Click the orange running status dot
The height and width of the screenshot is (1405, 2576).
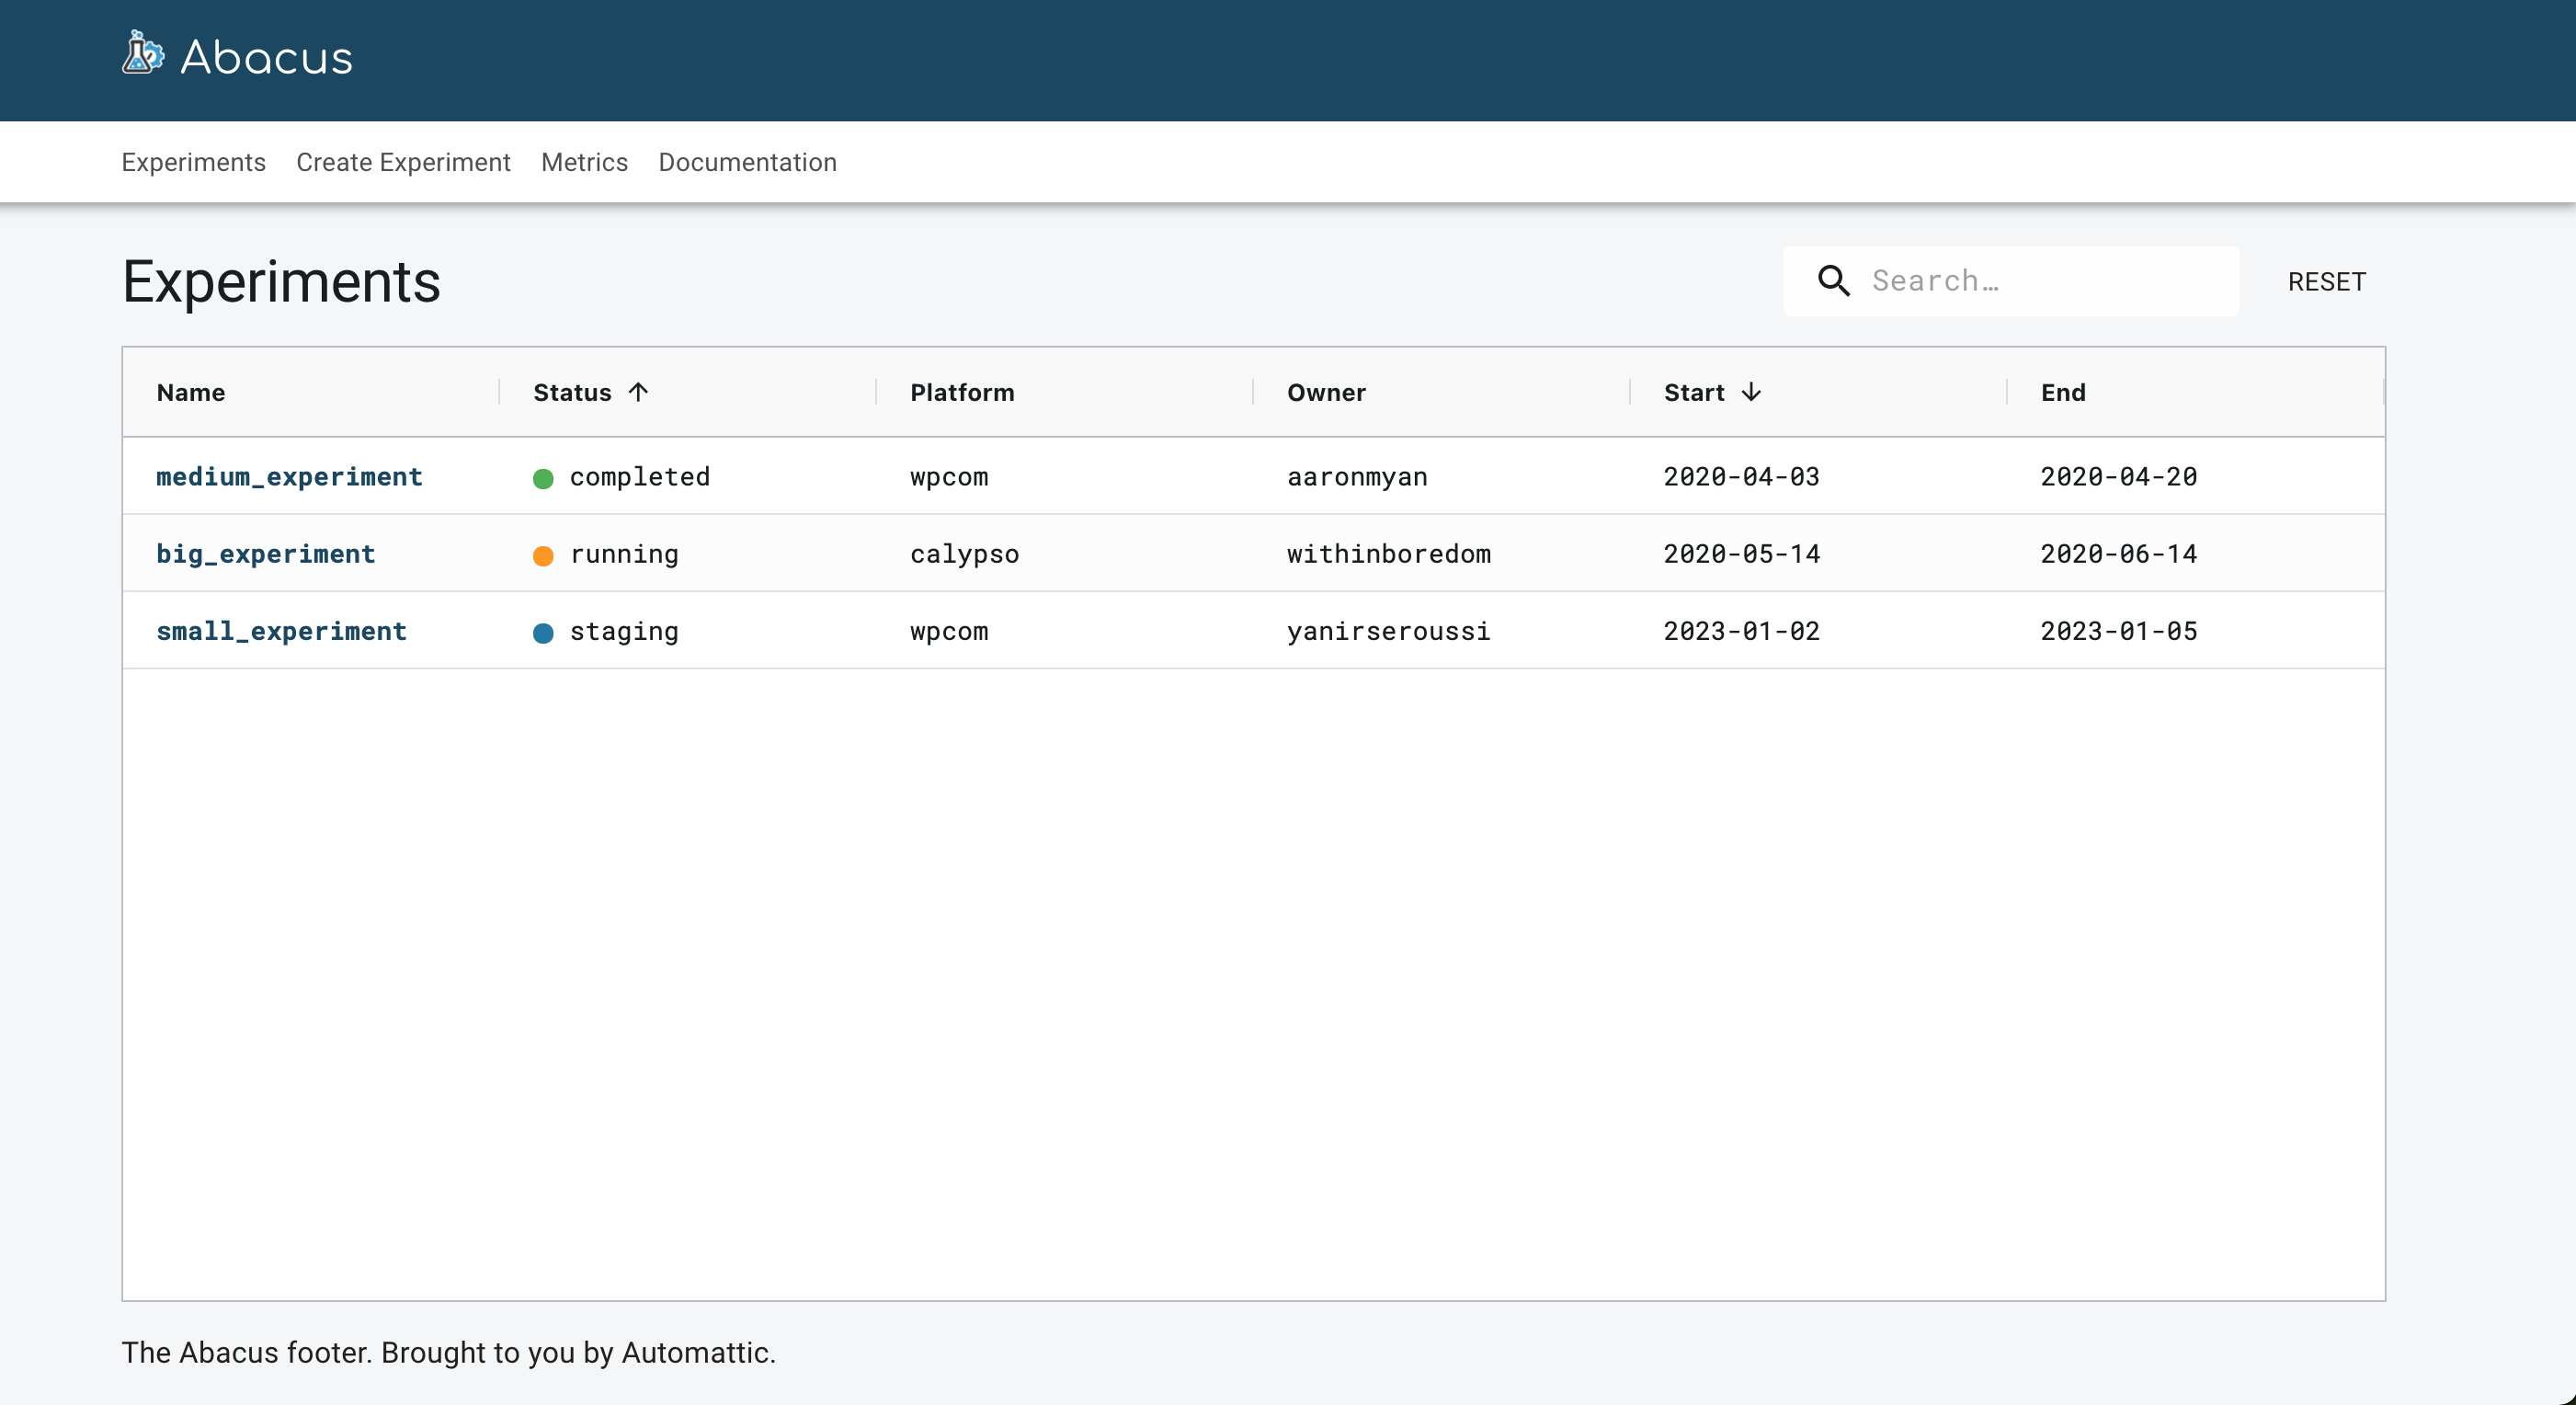[543, 555]
